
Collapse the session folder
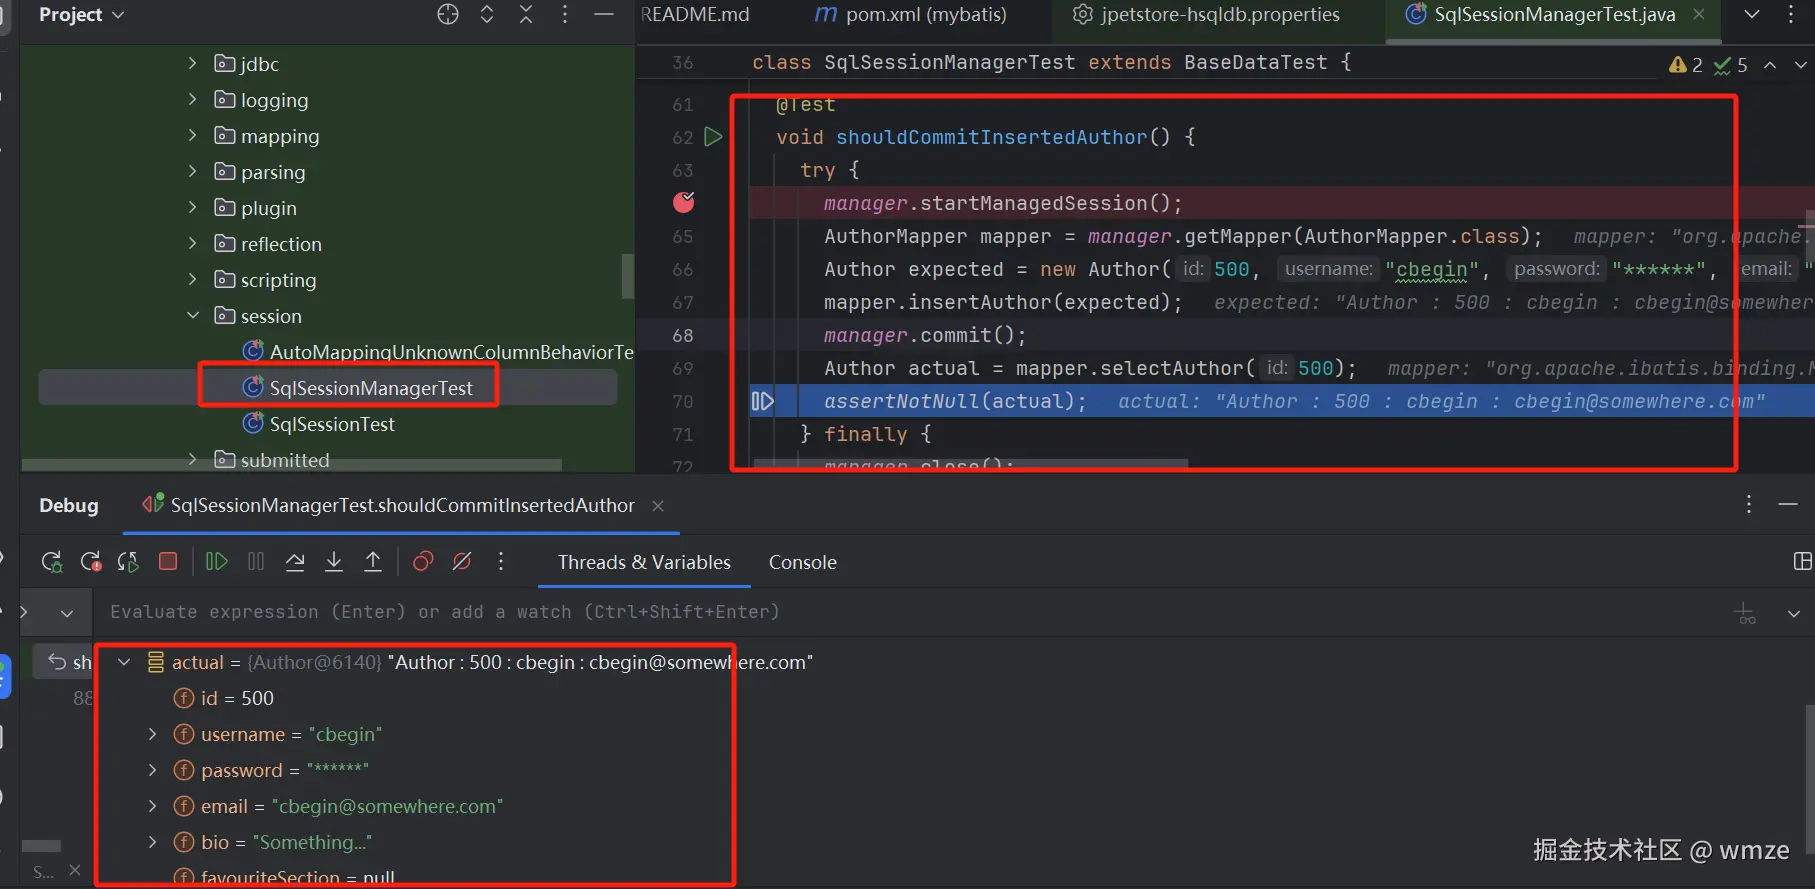(193, 315)
